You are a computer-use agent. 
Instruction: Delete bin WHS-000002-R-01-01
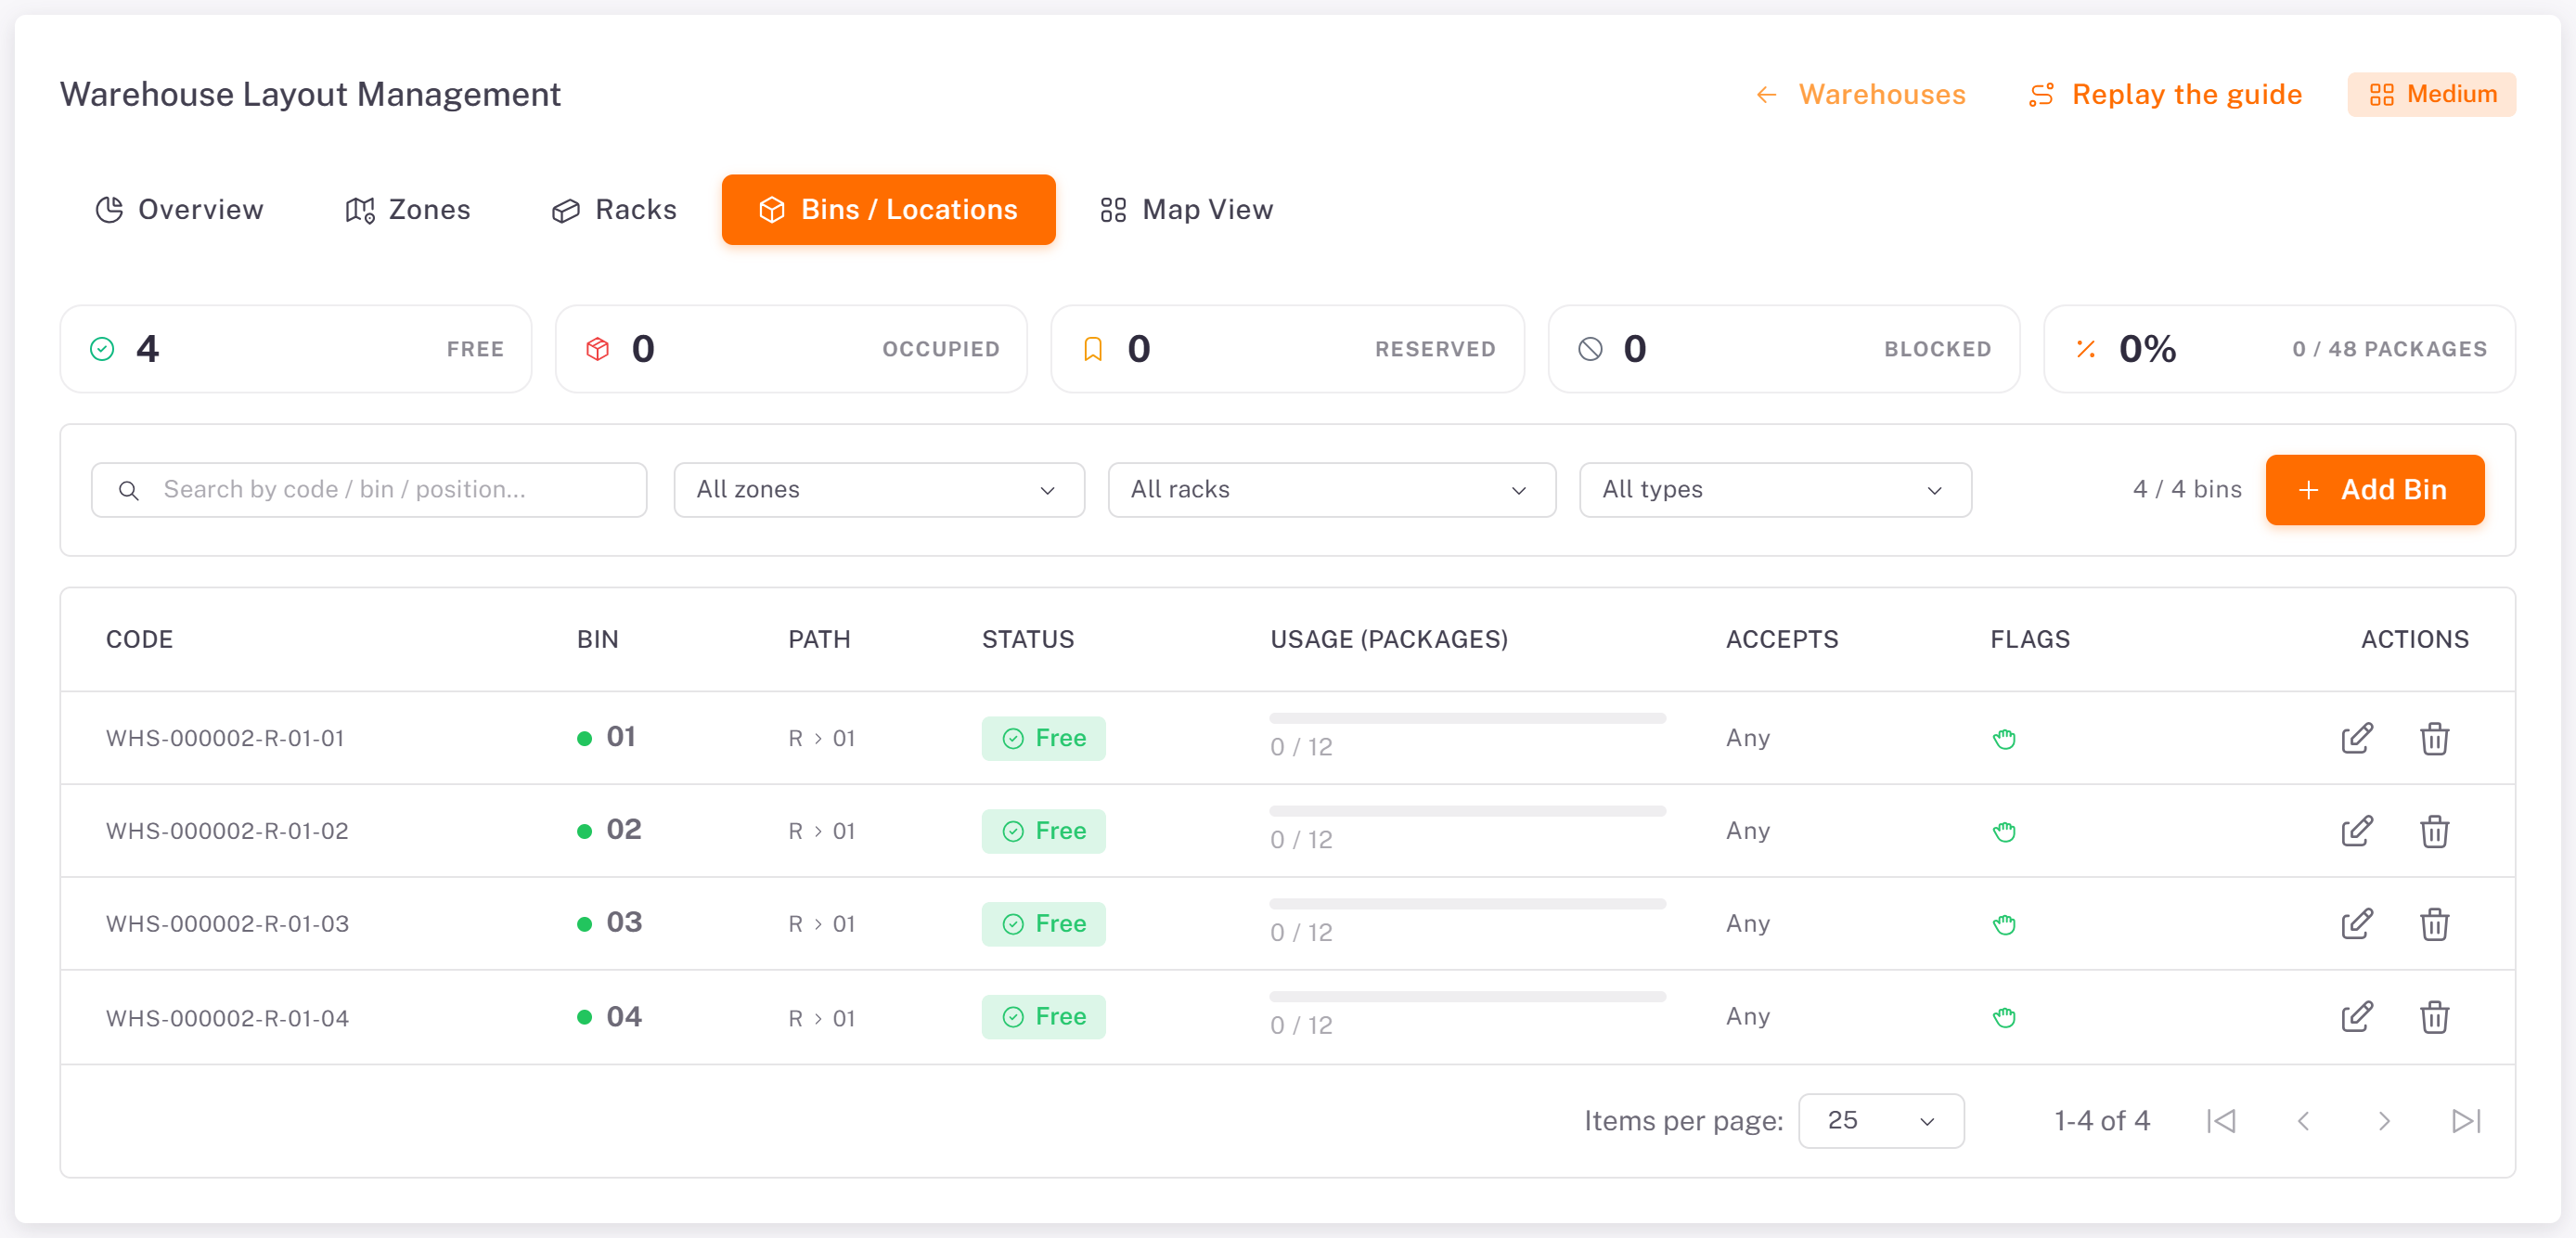tap(2434, 738)
